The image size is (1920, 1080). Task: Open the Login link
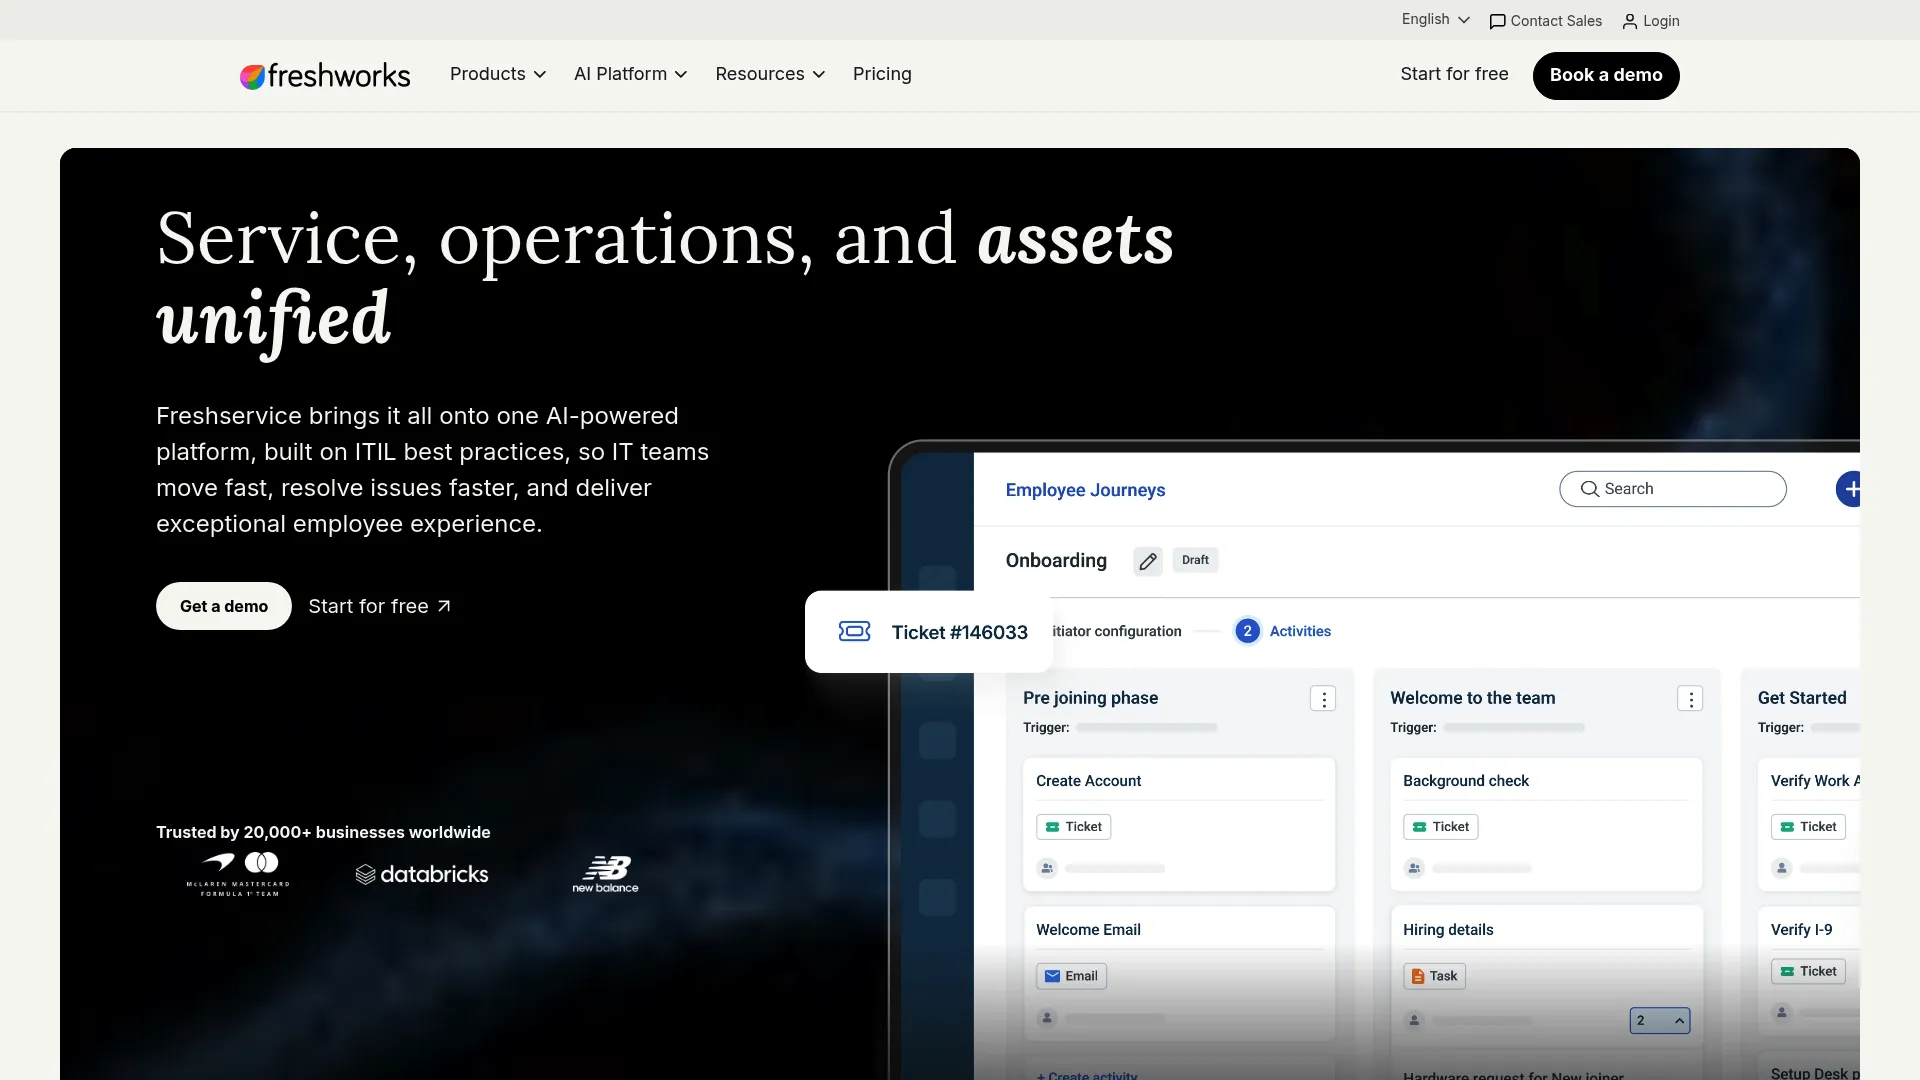[x=1651, y=21]
